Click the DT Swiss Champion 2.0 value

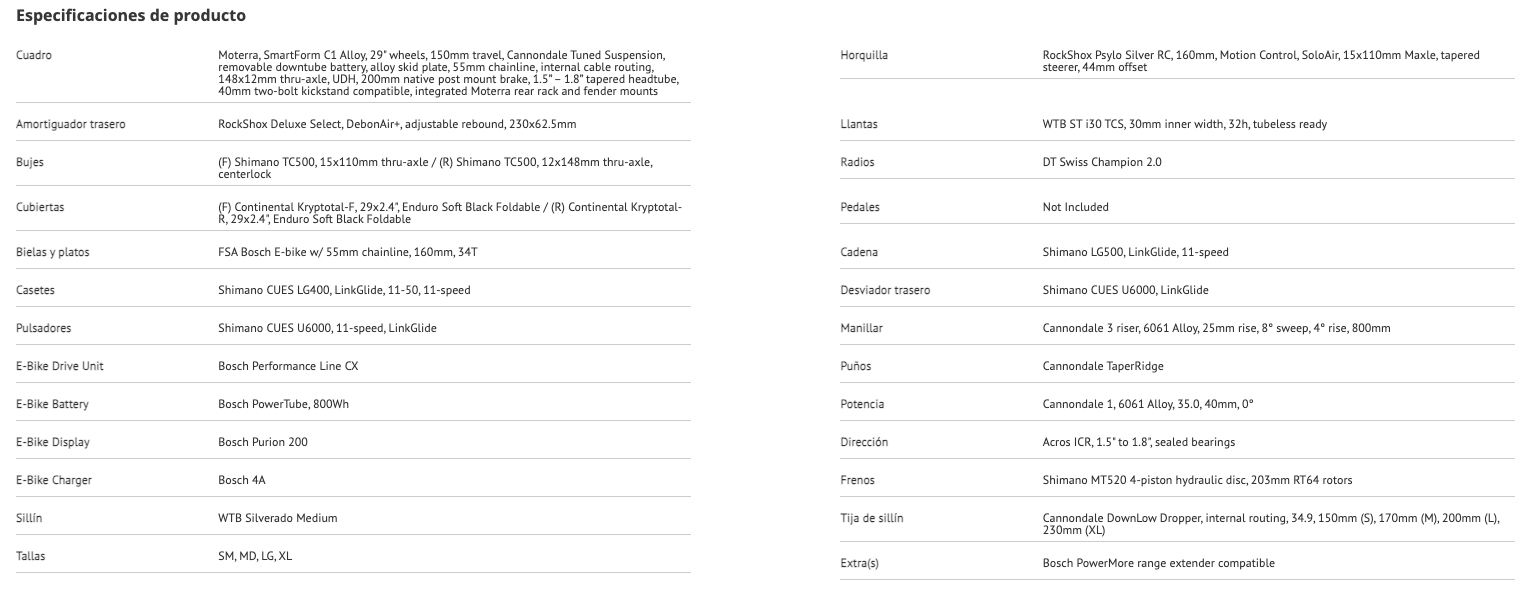pos(1101,162)
